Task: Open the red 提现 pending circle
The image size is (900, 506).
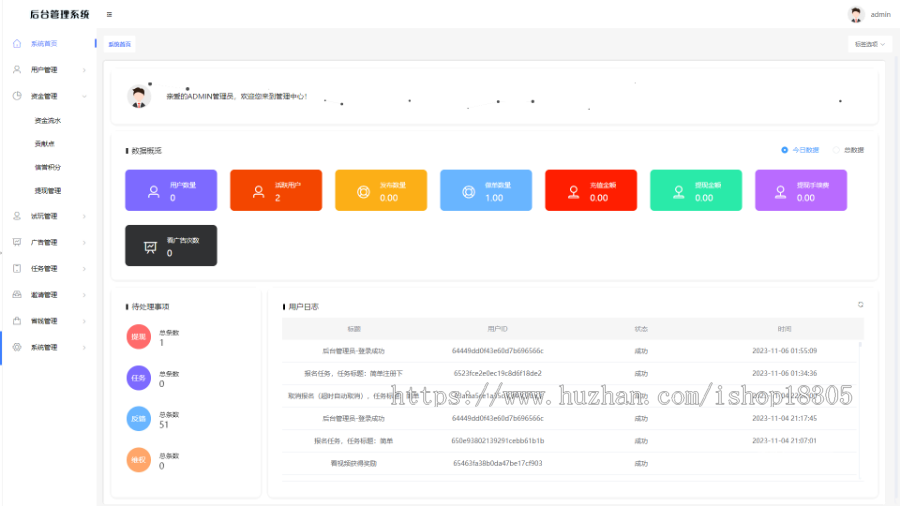Action: click(x=138, y=337)
